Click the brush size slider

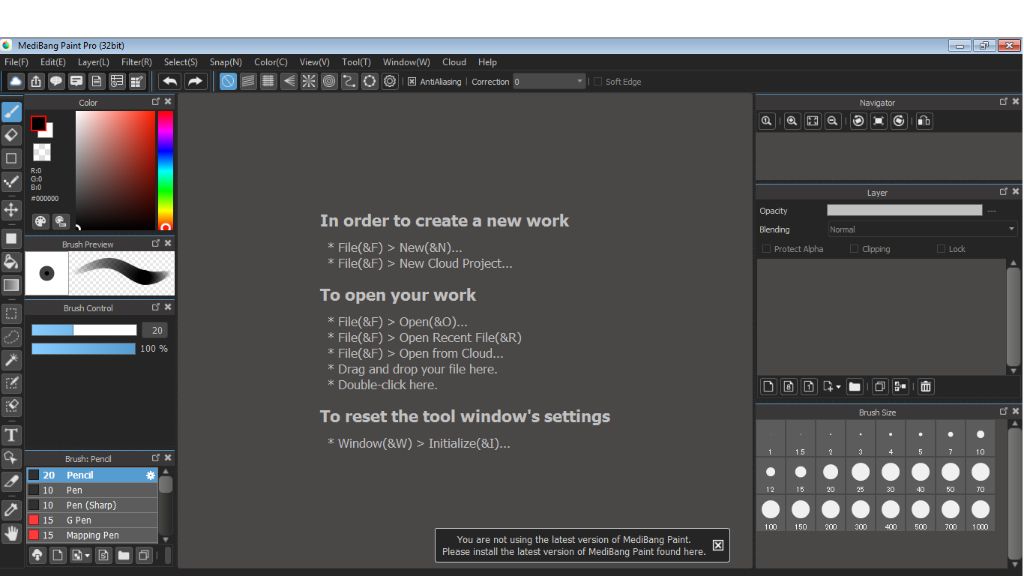pos(84,330)
